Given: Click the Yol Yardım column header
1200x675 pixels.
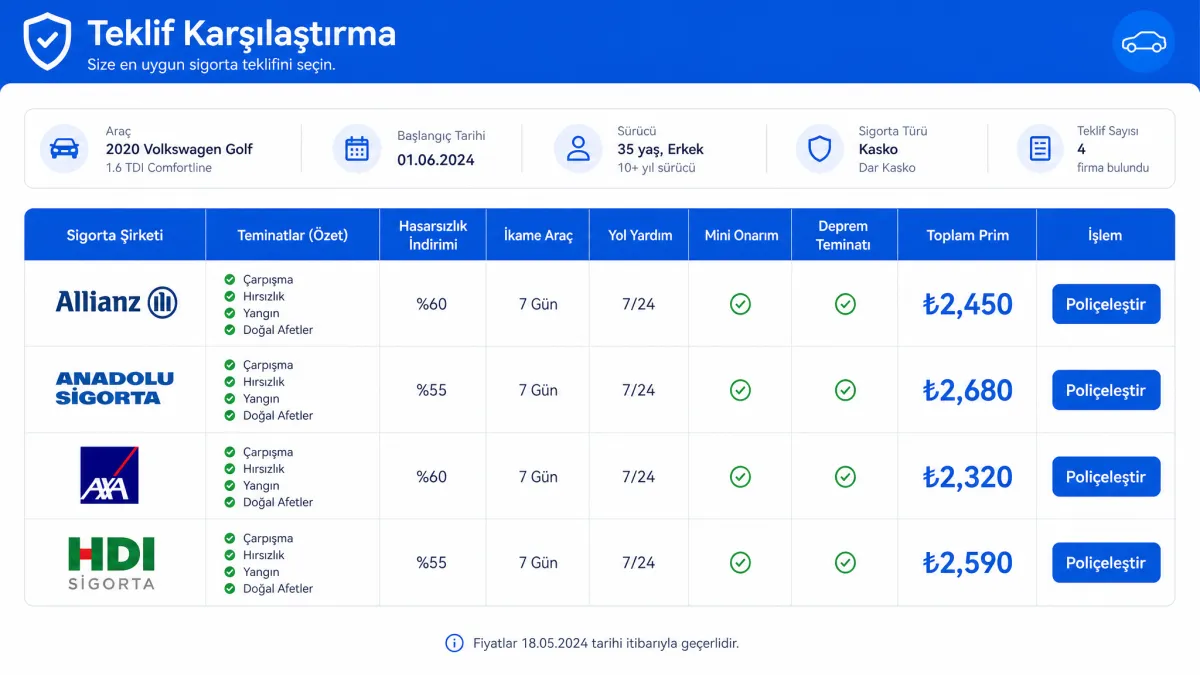Looking at the screenshot, I should click(640, 235).
